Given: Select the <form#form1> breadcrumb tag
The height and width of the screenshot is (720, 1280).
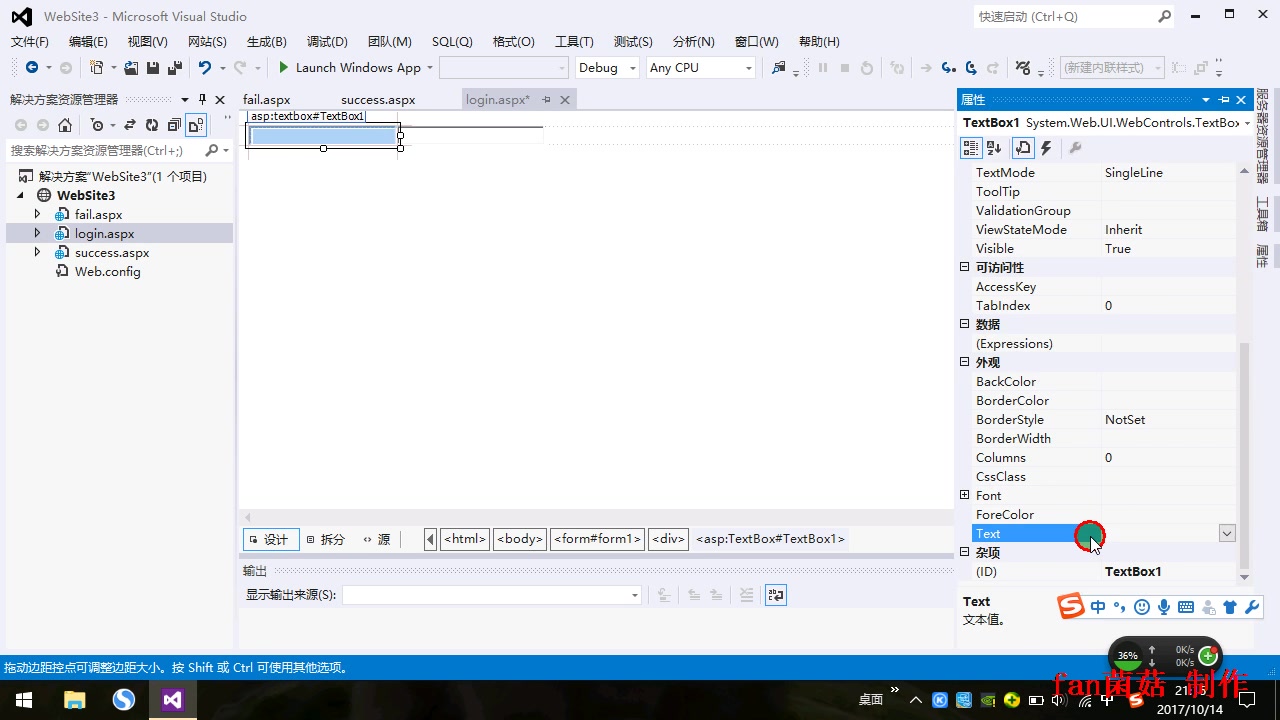Looking at the screenshot, I should click(x=597, y=539).
